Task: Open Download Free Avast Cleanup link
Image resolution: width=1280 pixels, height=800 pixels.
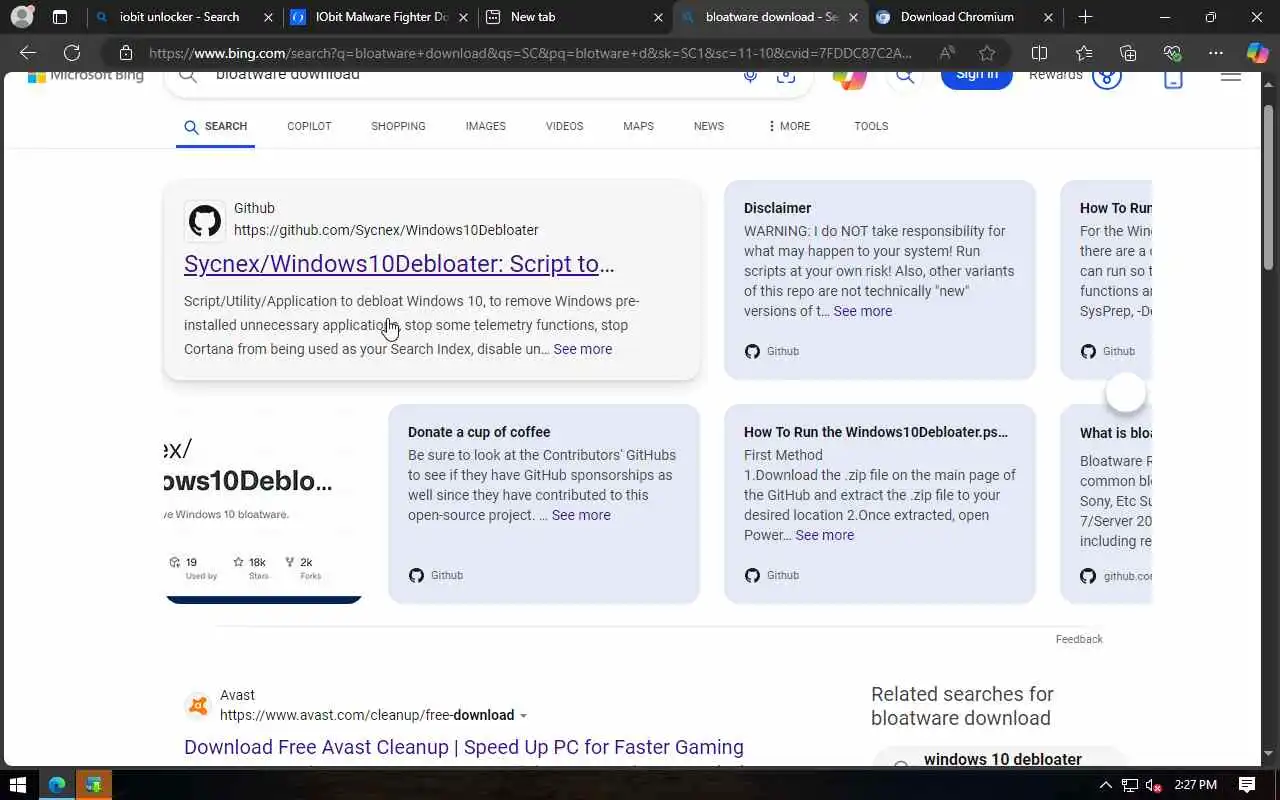Action: click(464, 747)
